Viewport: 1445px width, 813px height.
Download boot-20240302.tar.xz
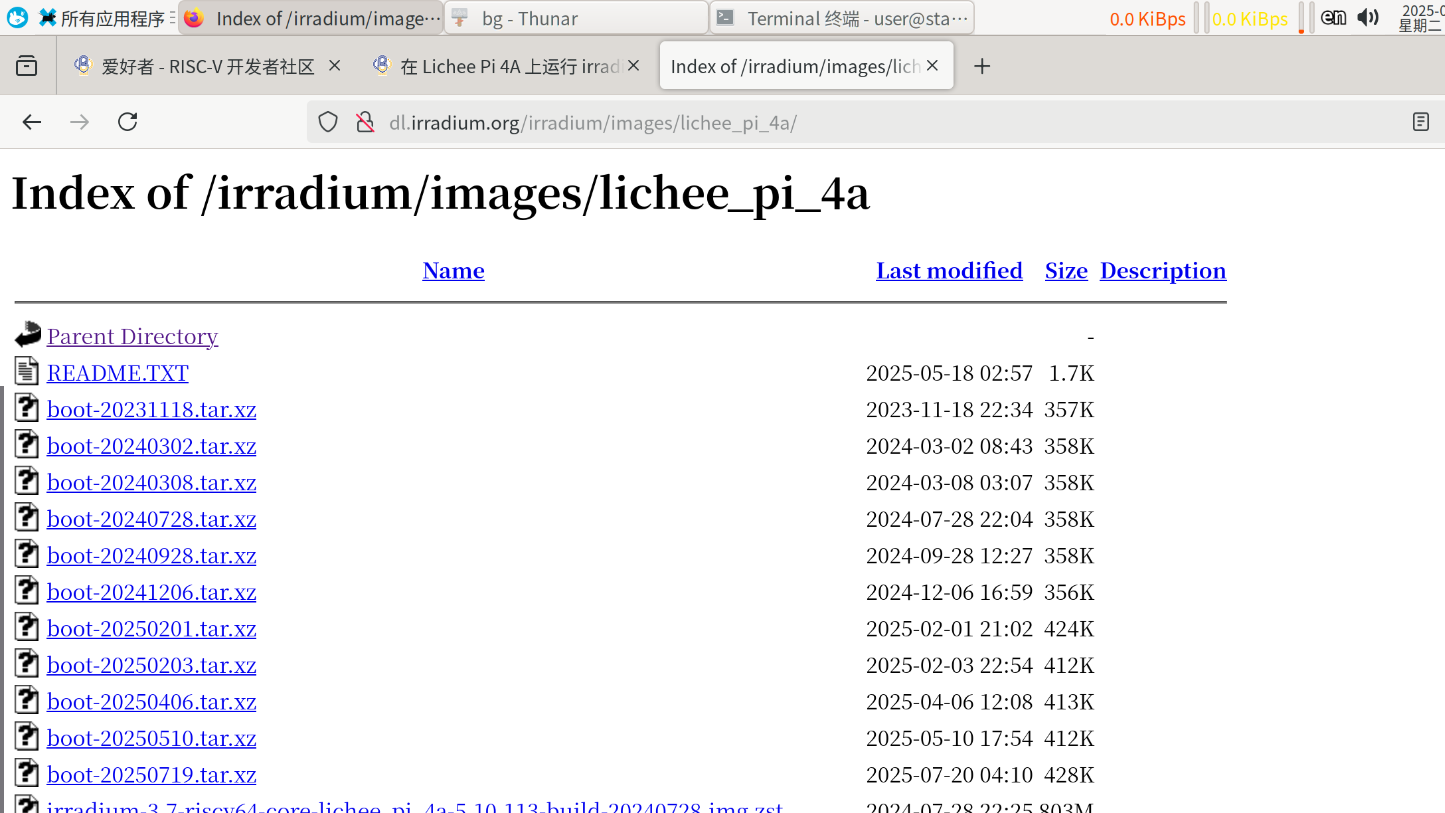point(151,446)
